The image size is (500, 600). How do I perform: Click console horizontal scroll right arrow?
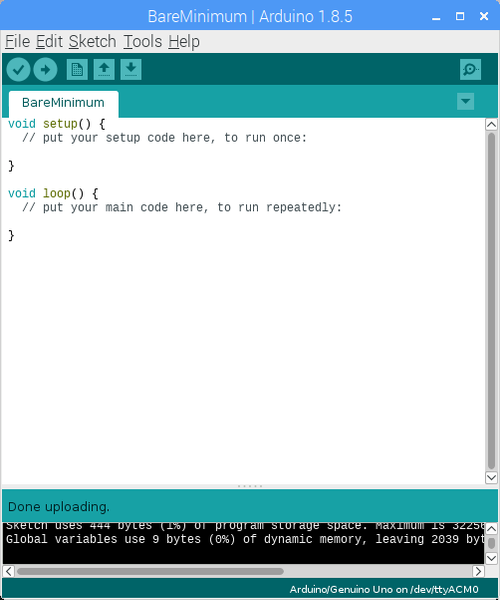coord(478,571)
